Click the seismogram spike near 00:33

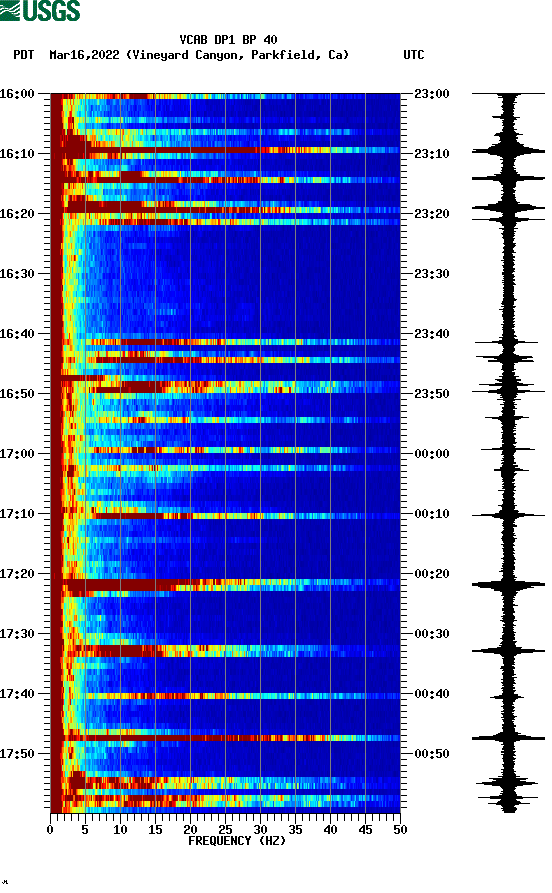pyautogui.click(x=508, y=650)
